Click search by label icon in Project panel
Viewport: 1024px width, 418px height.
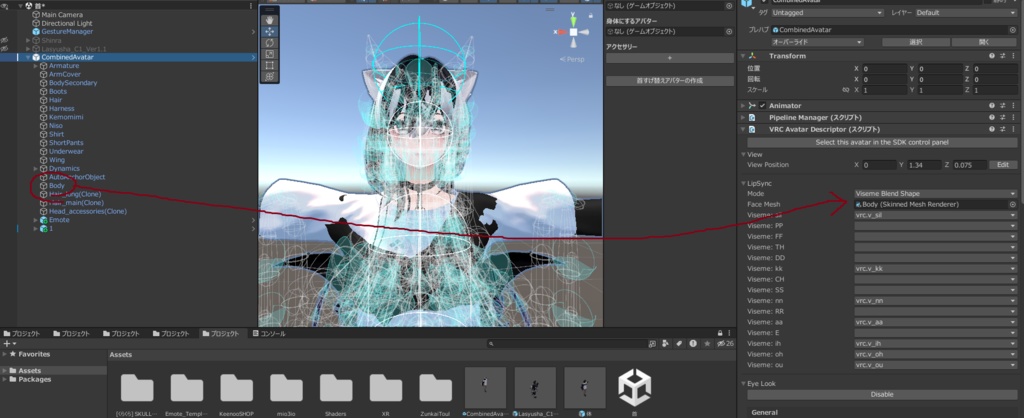pyautogui.click(x=679, y=344)
